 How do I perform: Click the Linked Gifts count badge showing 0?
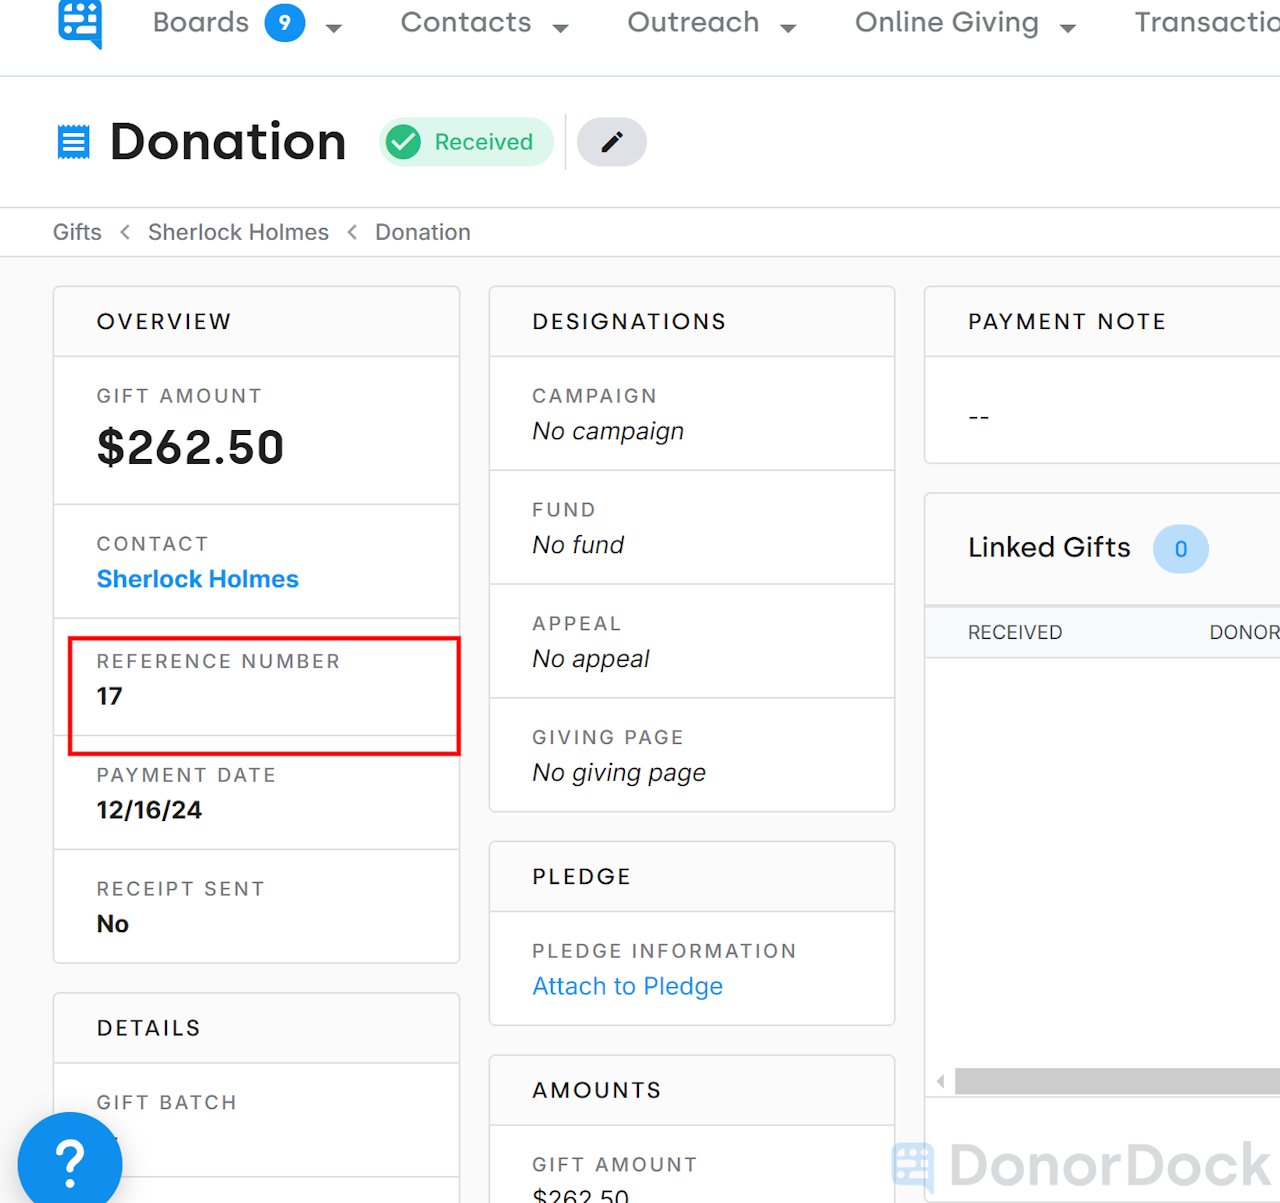tap(1181, 549)
